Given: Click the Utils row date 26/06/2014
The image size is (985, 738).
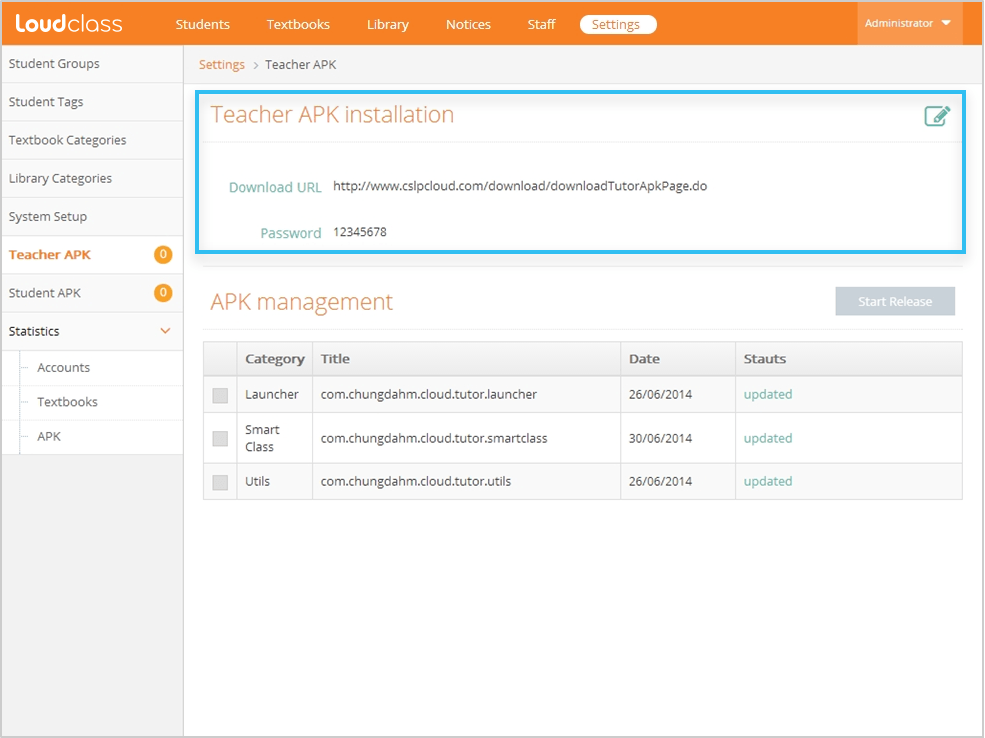Looking at the screenshot, I should pyautogui.click(x=660, y=481).
